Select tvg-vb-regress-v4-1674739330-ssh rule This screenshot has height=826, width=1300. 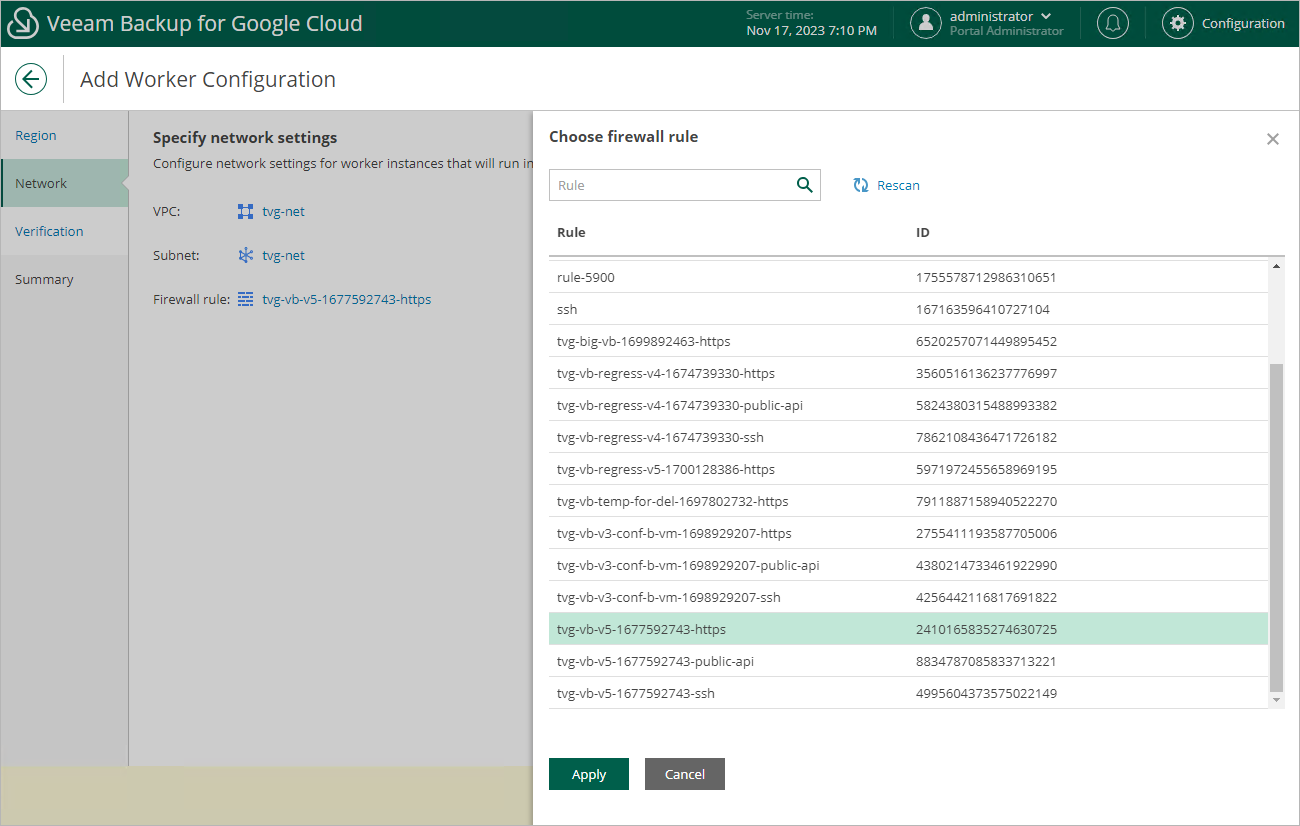pyautogui.click(x=908, y=437)
